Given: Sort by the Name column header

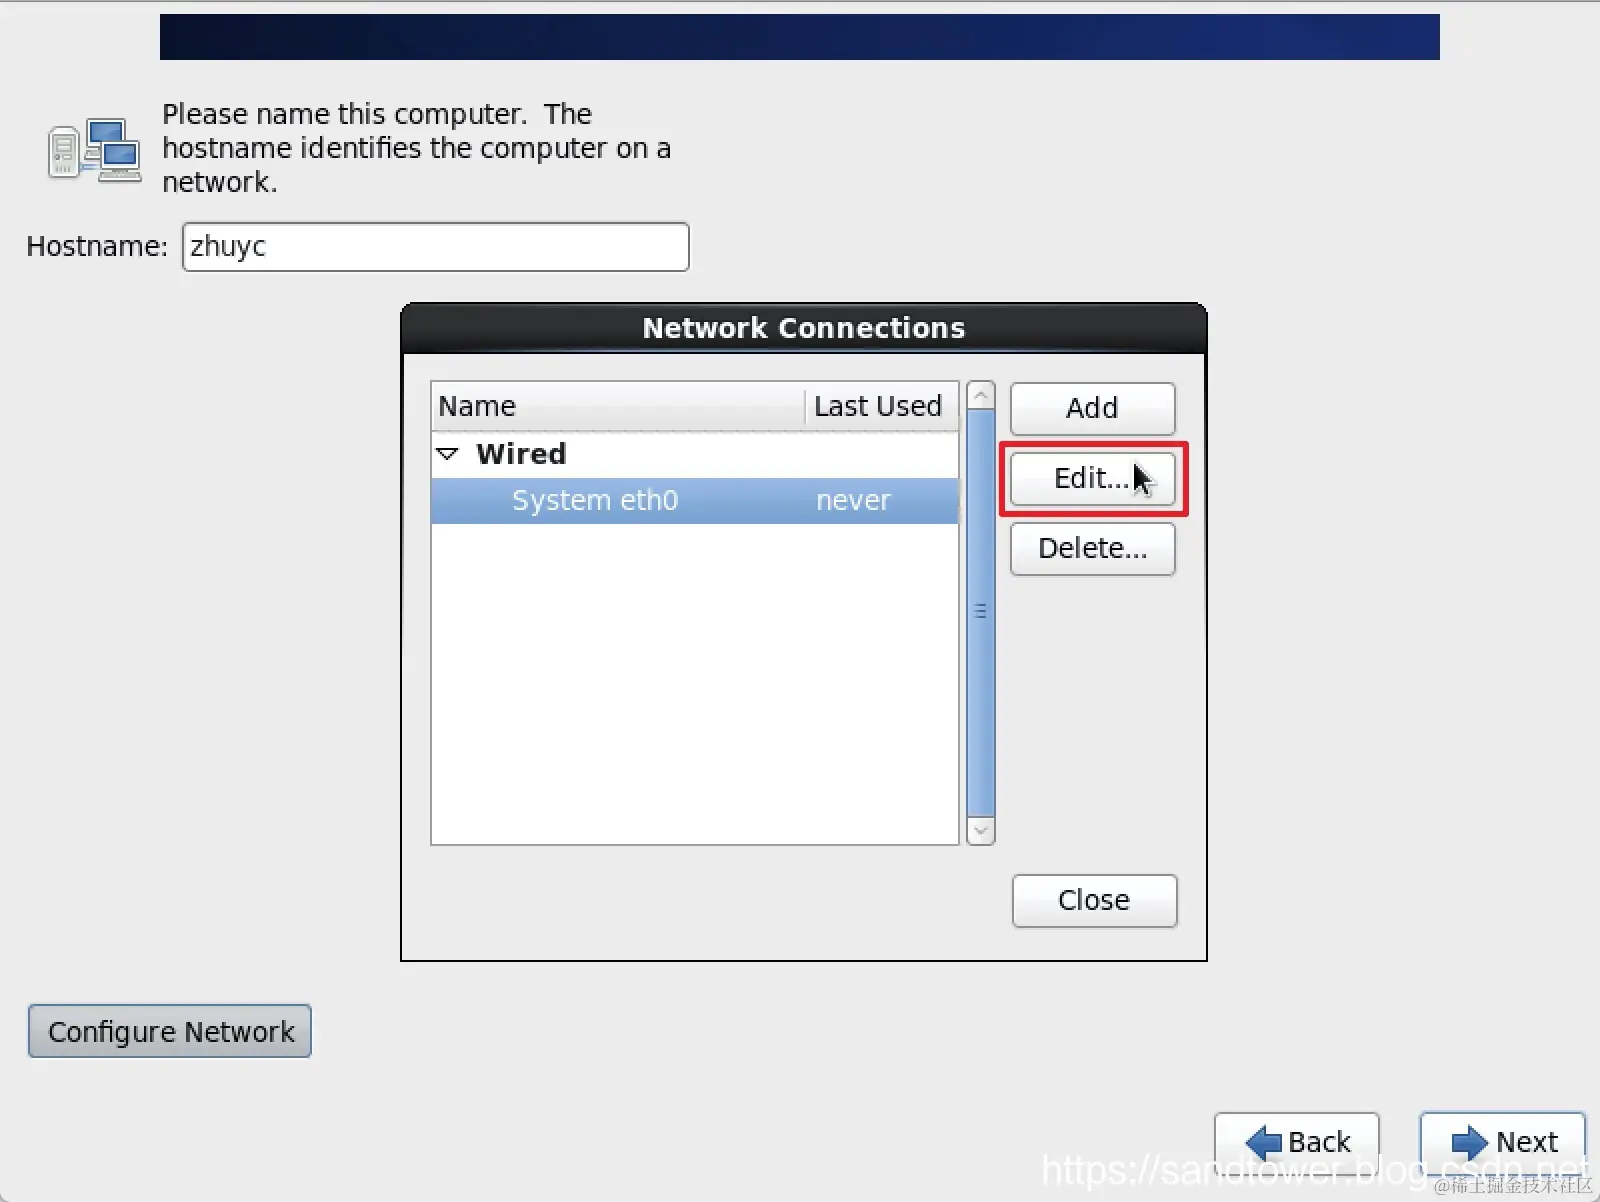Looking at the screenshot, I should (618, 406).
